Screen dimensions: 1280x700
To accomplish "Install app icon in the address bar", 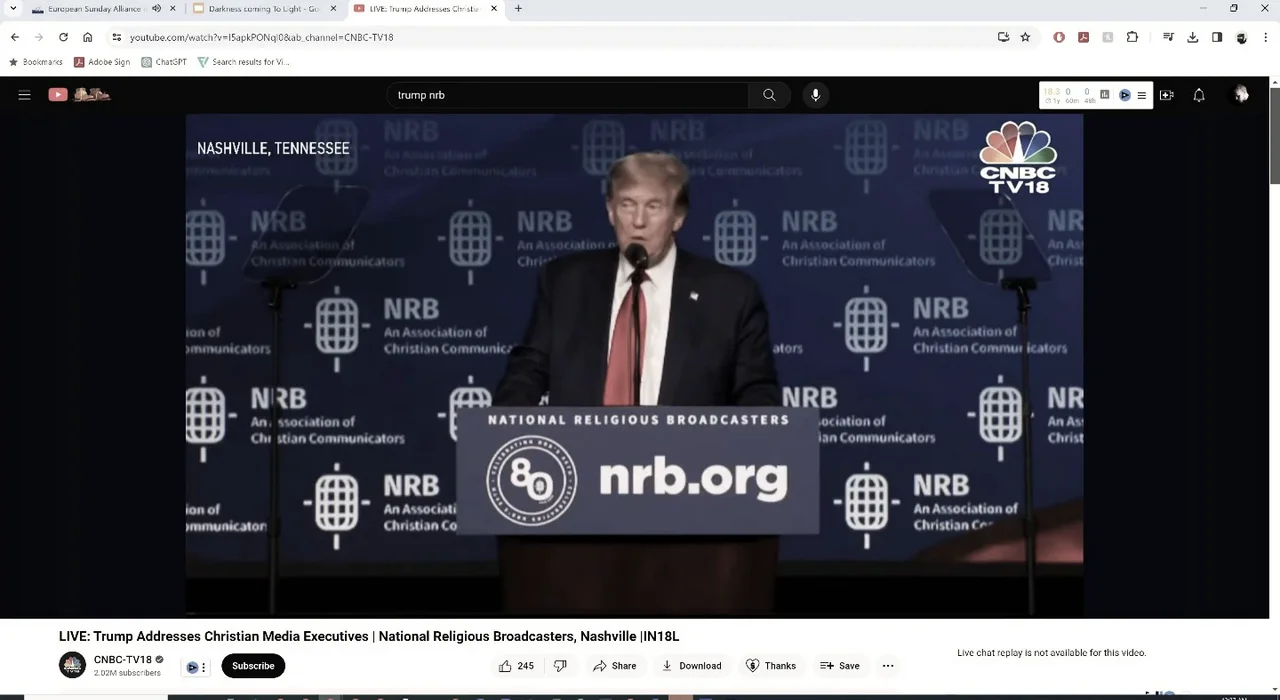I will (1003, 37).
